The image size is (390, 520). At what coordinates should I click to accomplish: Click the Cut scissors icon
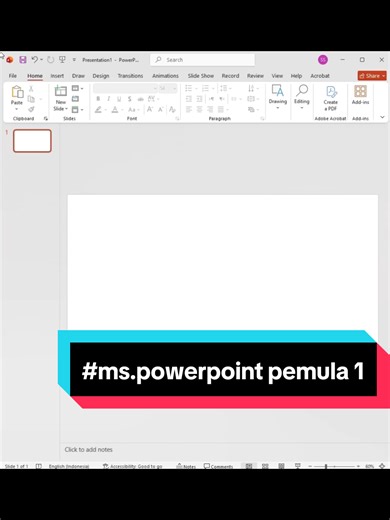coord(31,88)
